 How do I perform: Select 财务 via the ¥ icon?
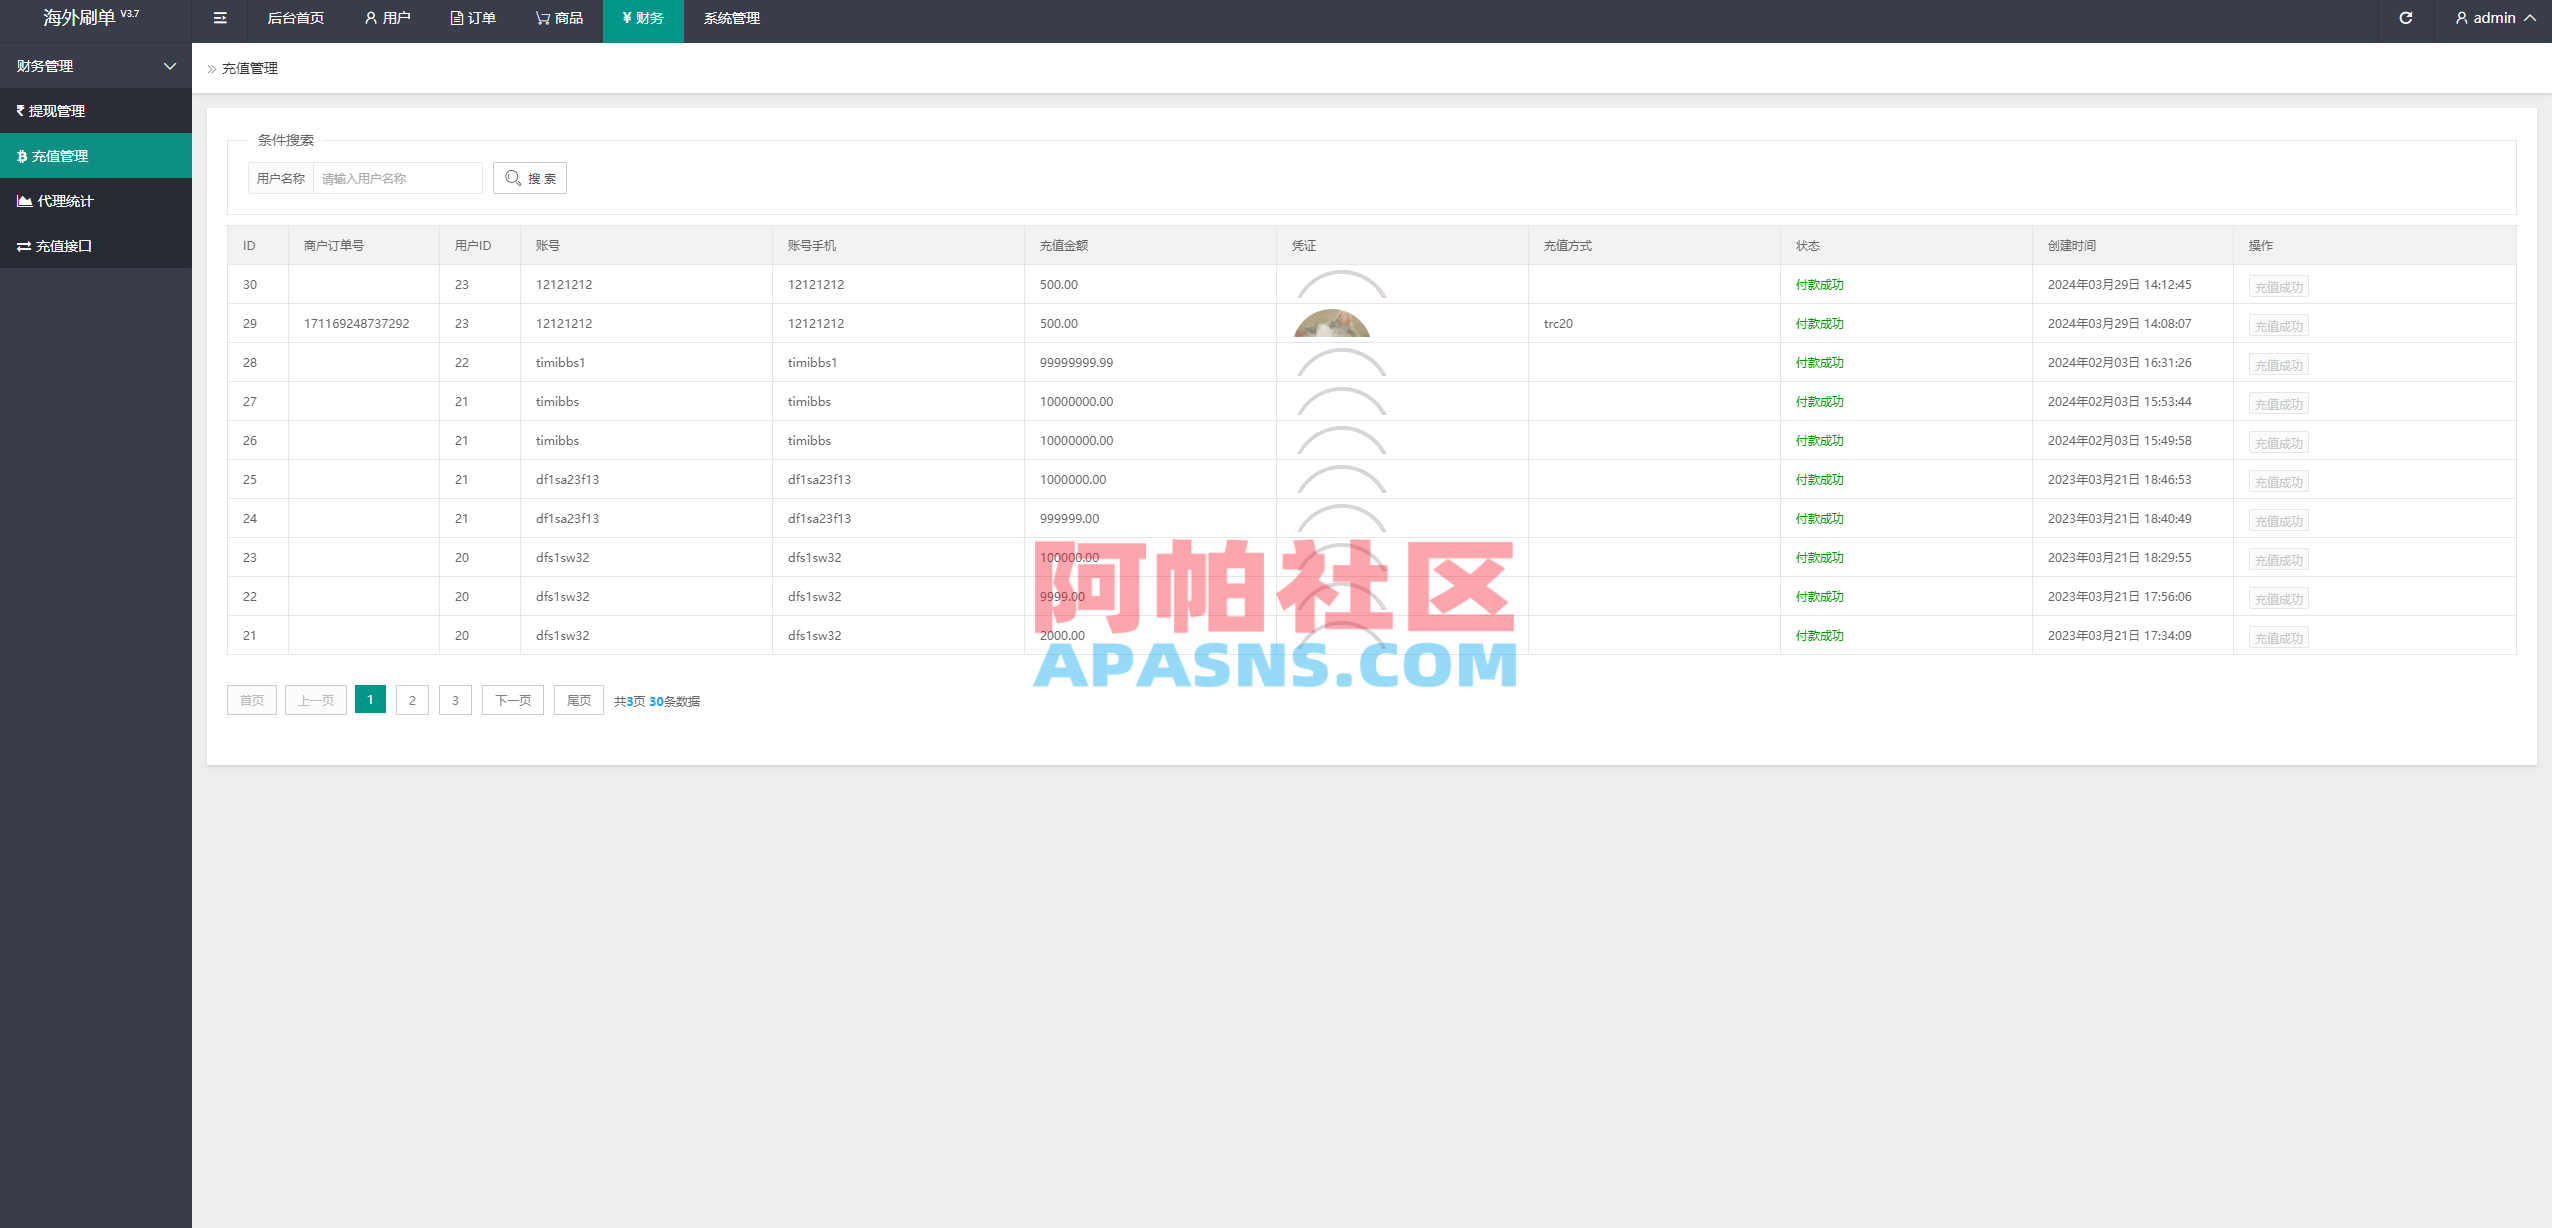[x=643, y=18]
